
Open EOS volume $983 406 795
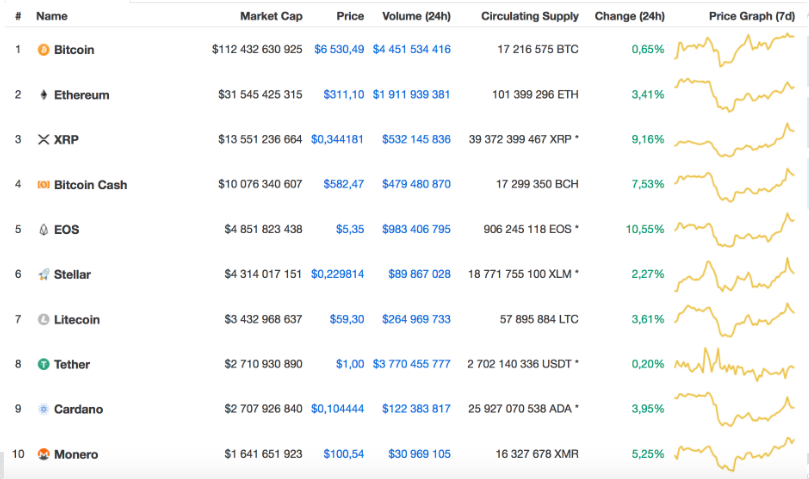pos(416,229)
